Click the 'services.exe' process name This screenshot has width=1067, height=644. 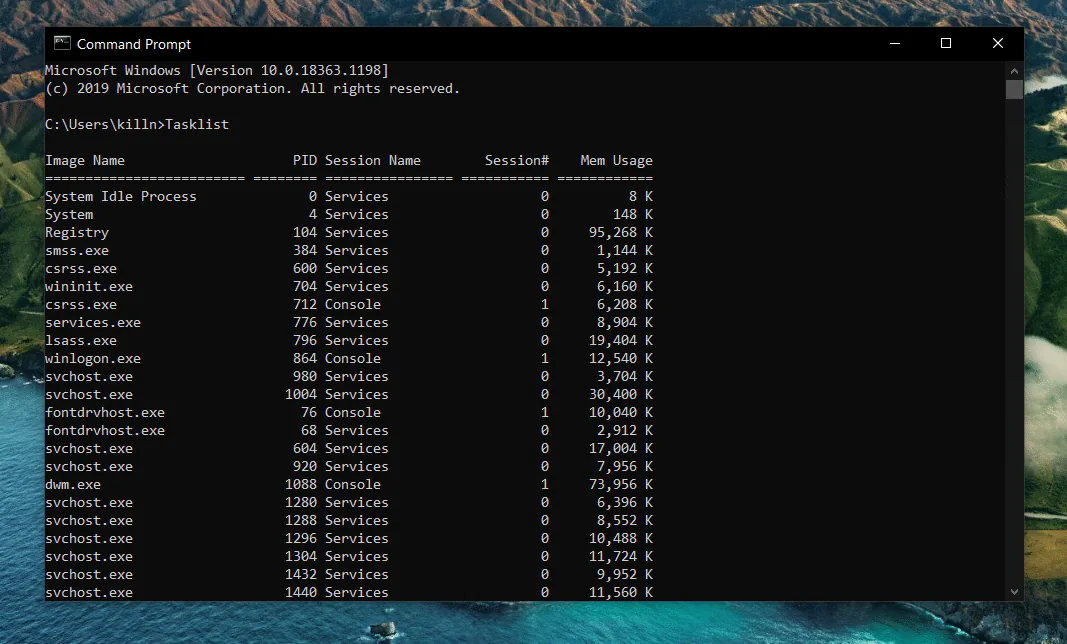click(x=93, y=323)
